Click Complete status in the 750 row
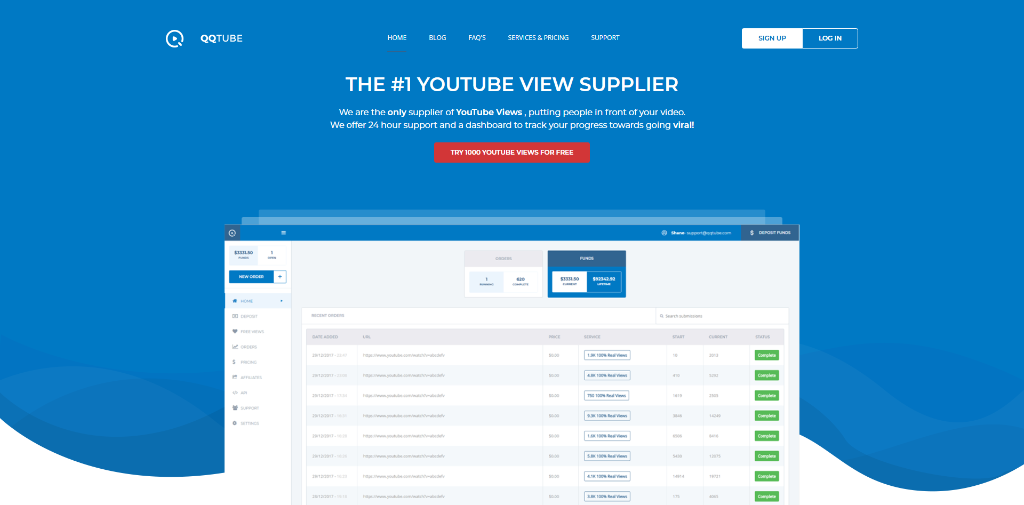 coord(767,396)
